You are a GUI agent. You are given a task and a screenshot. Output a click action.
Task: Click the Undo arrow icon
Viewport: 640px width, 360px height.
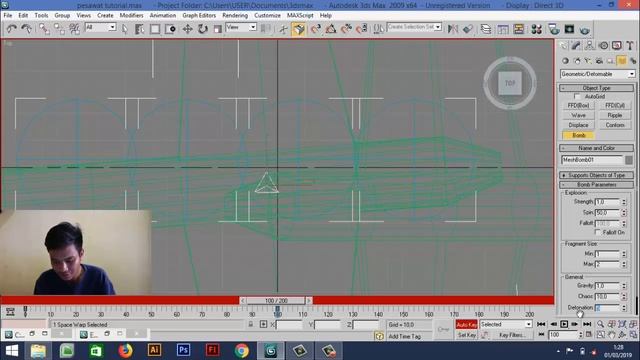tap(11, 29)
